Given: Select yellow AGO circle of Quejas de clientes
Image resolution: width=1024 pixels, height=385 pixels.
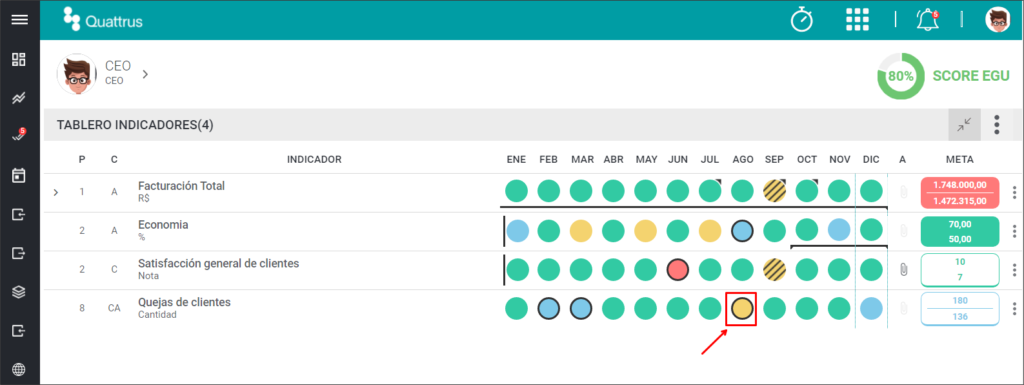Looking at the screenshot, I should (x=742, y=308).
